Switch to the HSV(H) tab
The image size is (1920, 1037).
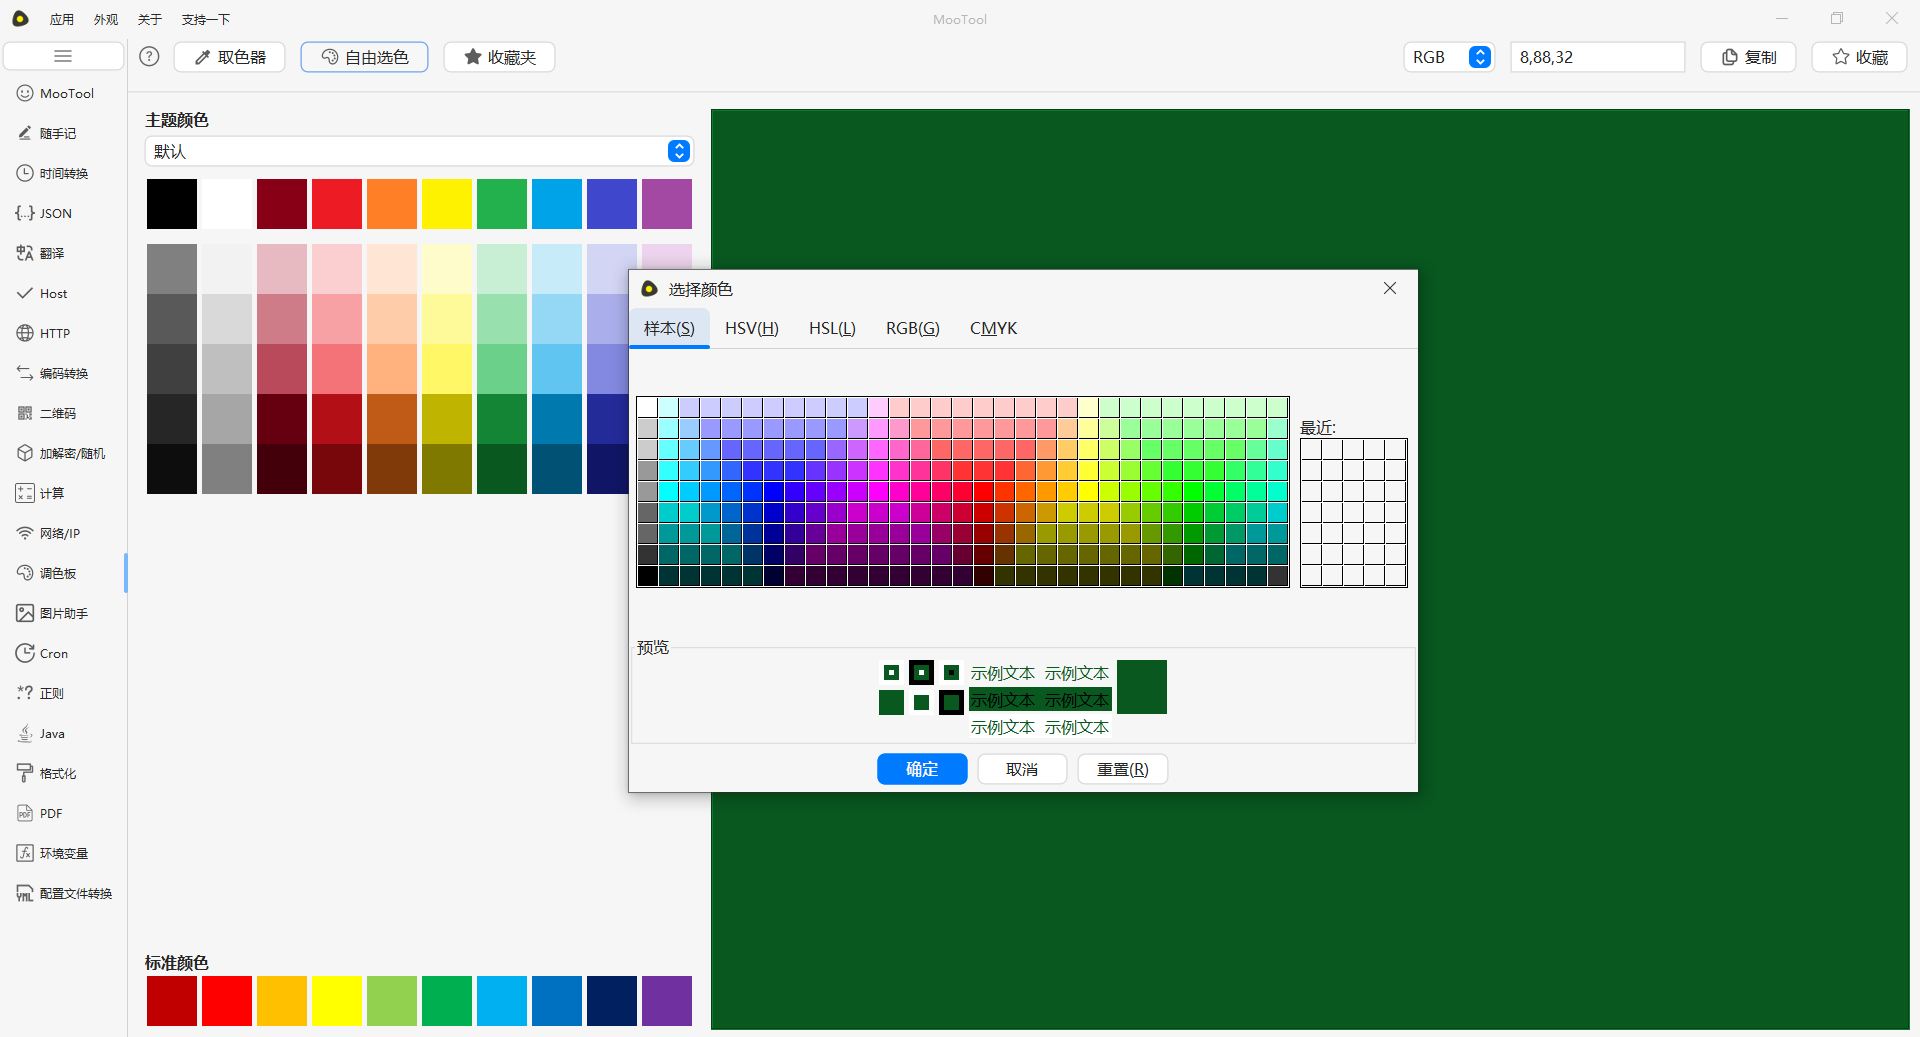click(751, 328)
